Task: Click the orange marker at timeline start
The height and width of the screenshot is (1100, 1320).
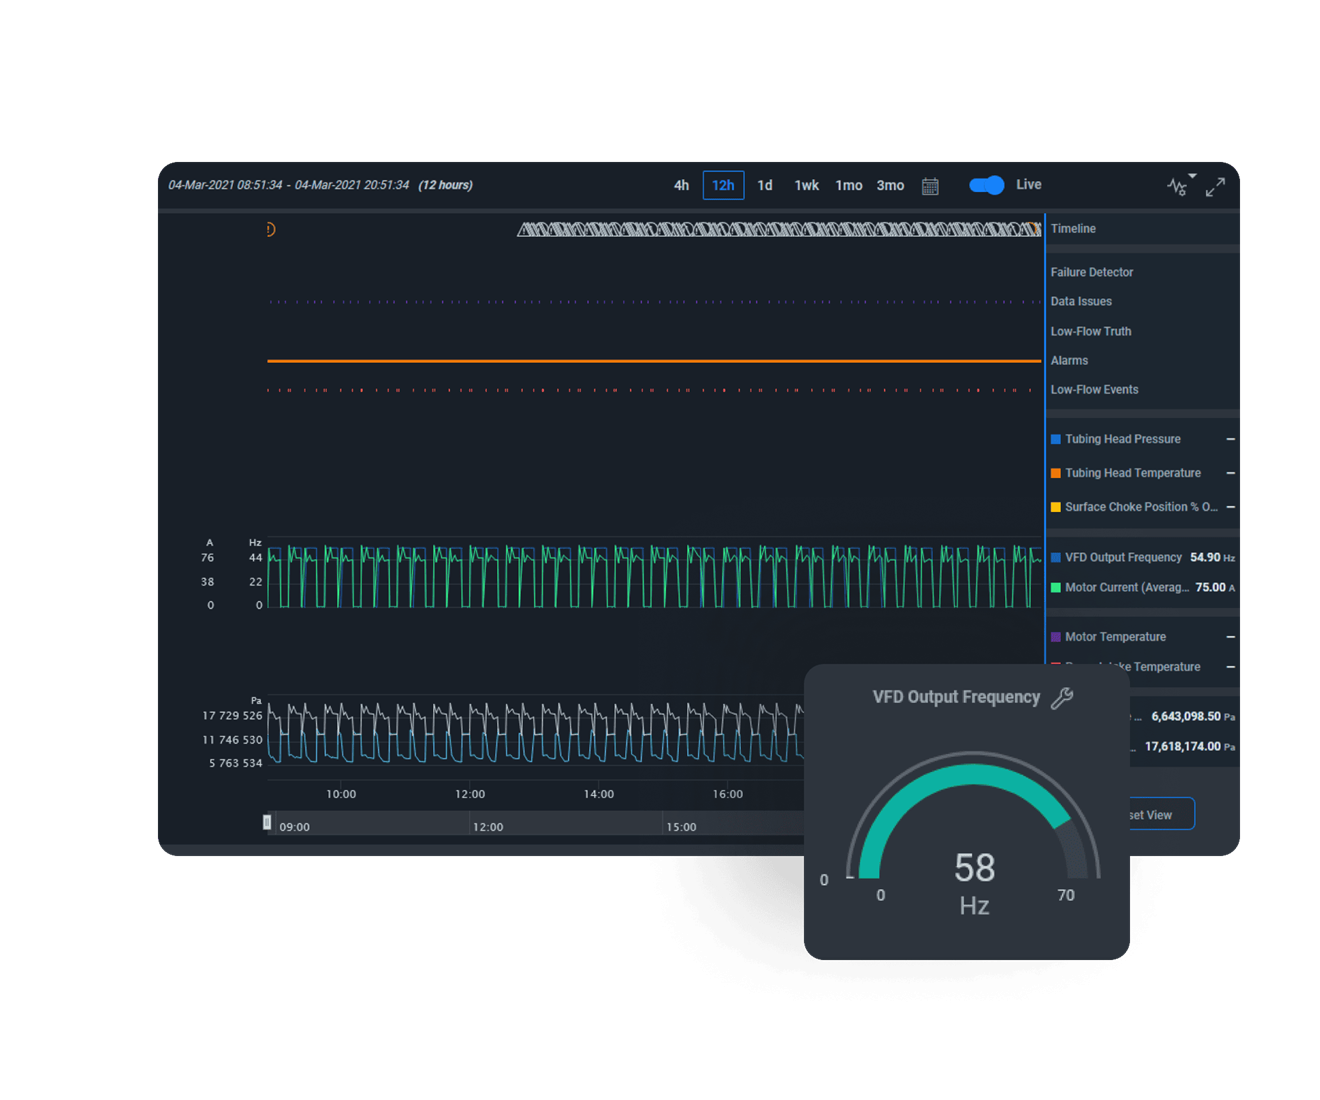Action: click(270, 229)
